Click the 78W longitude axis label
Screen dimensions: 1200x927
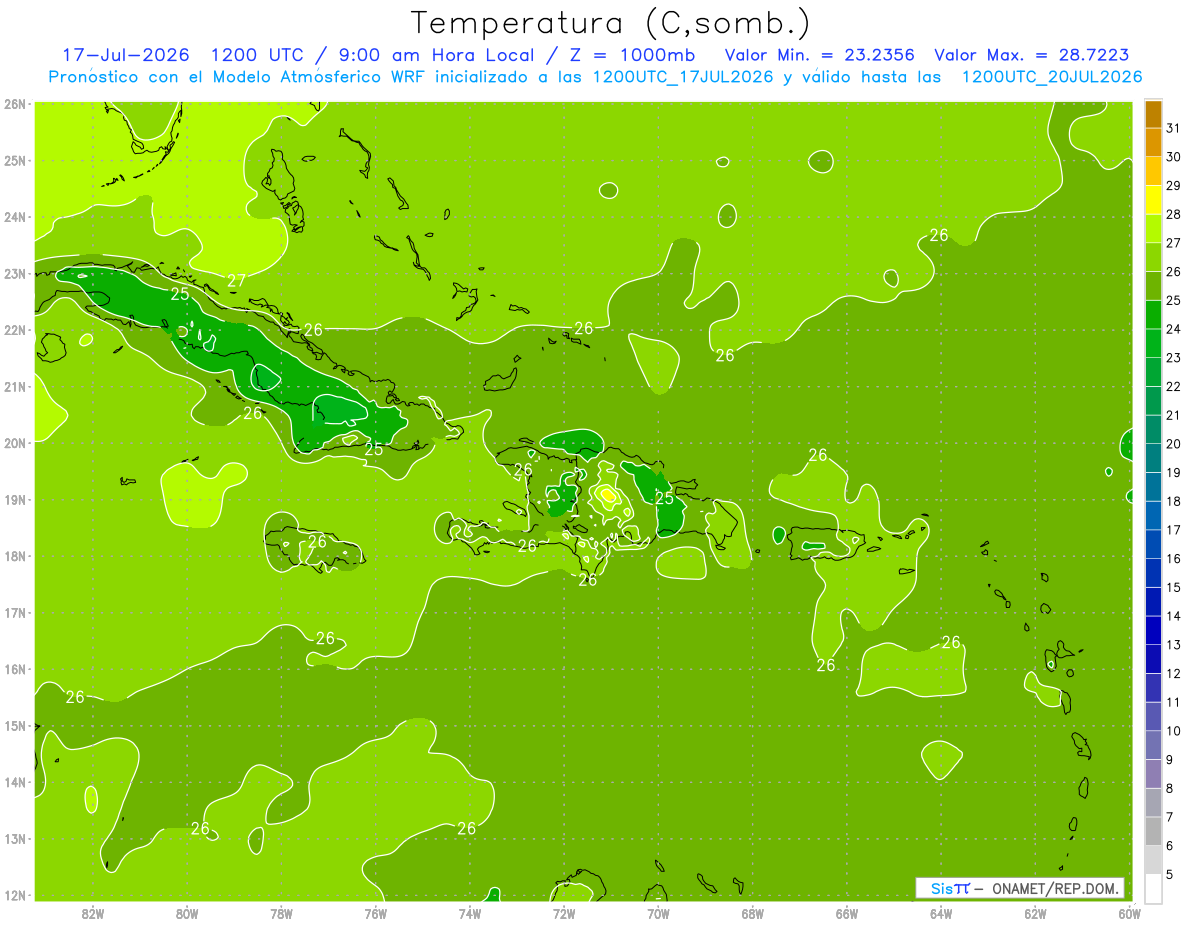coord(281,913)
